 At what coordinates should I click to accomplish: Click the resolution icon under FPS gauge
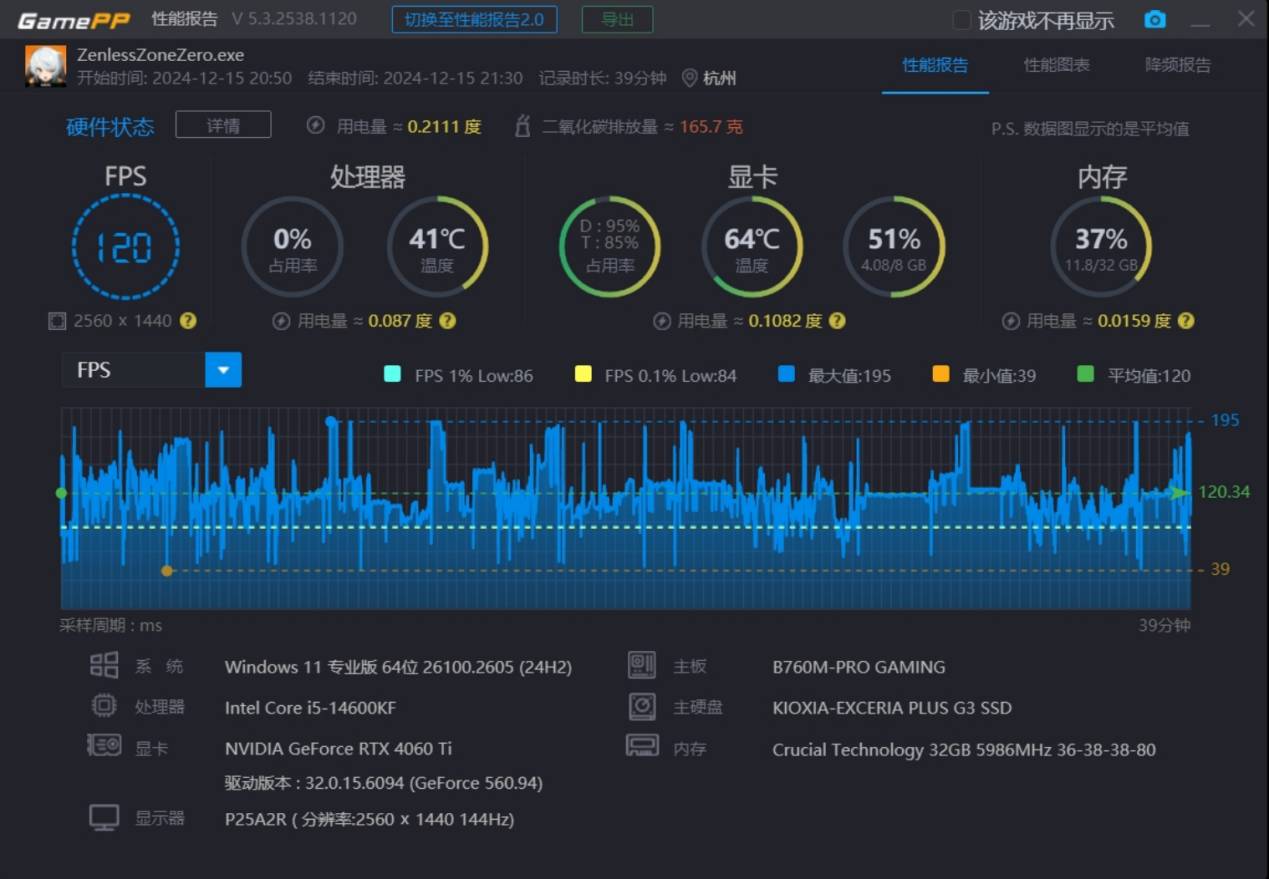[57, 321]
